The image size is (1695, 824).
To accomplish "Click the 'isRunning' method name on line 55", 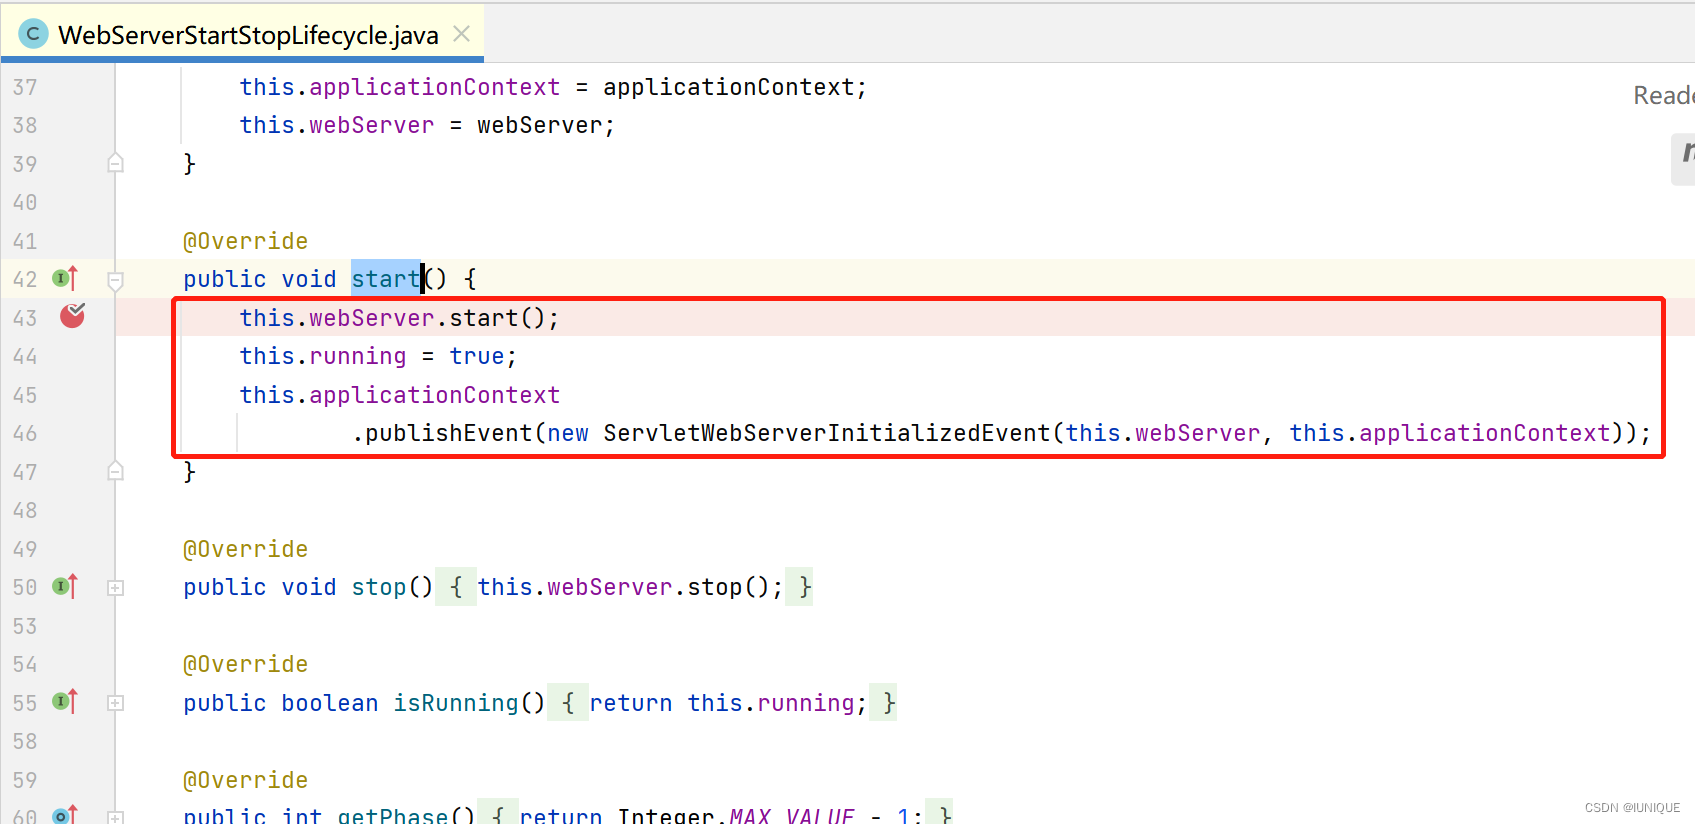I will click(456, 703).
